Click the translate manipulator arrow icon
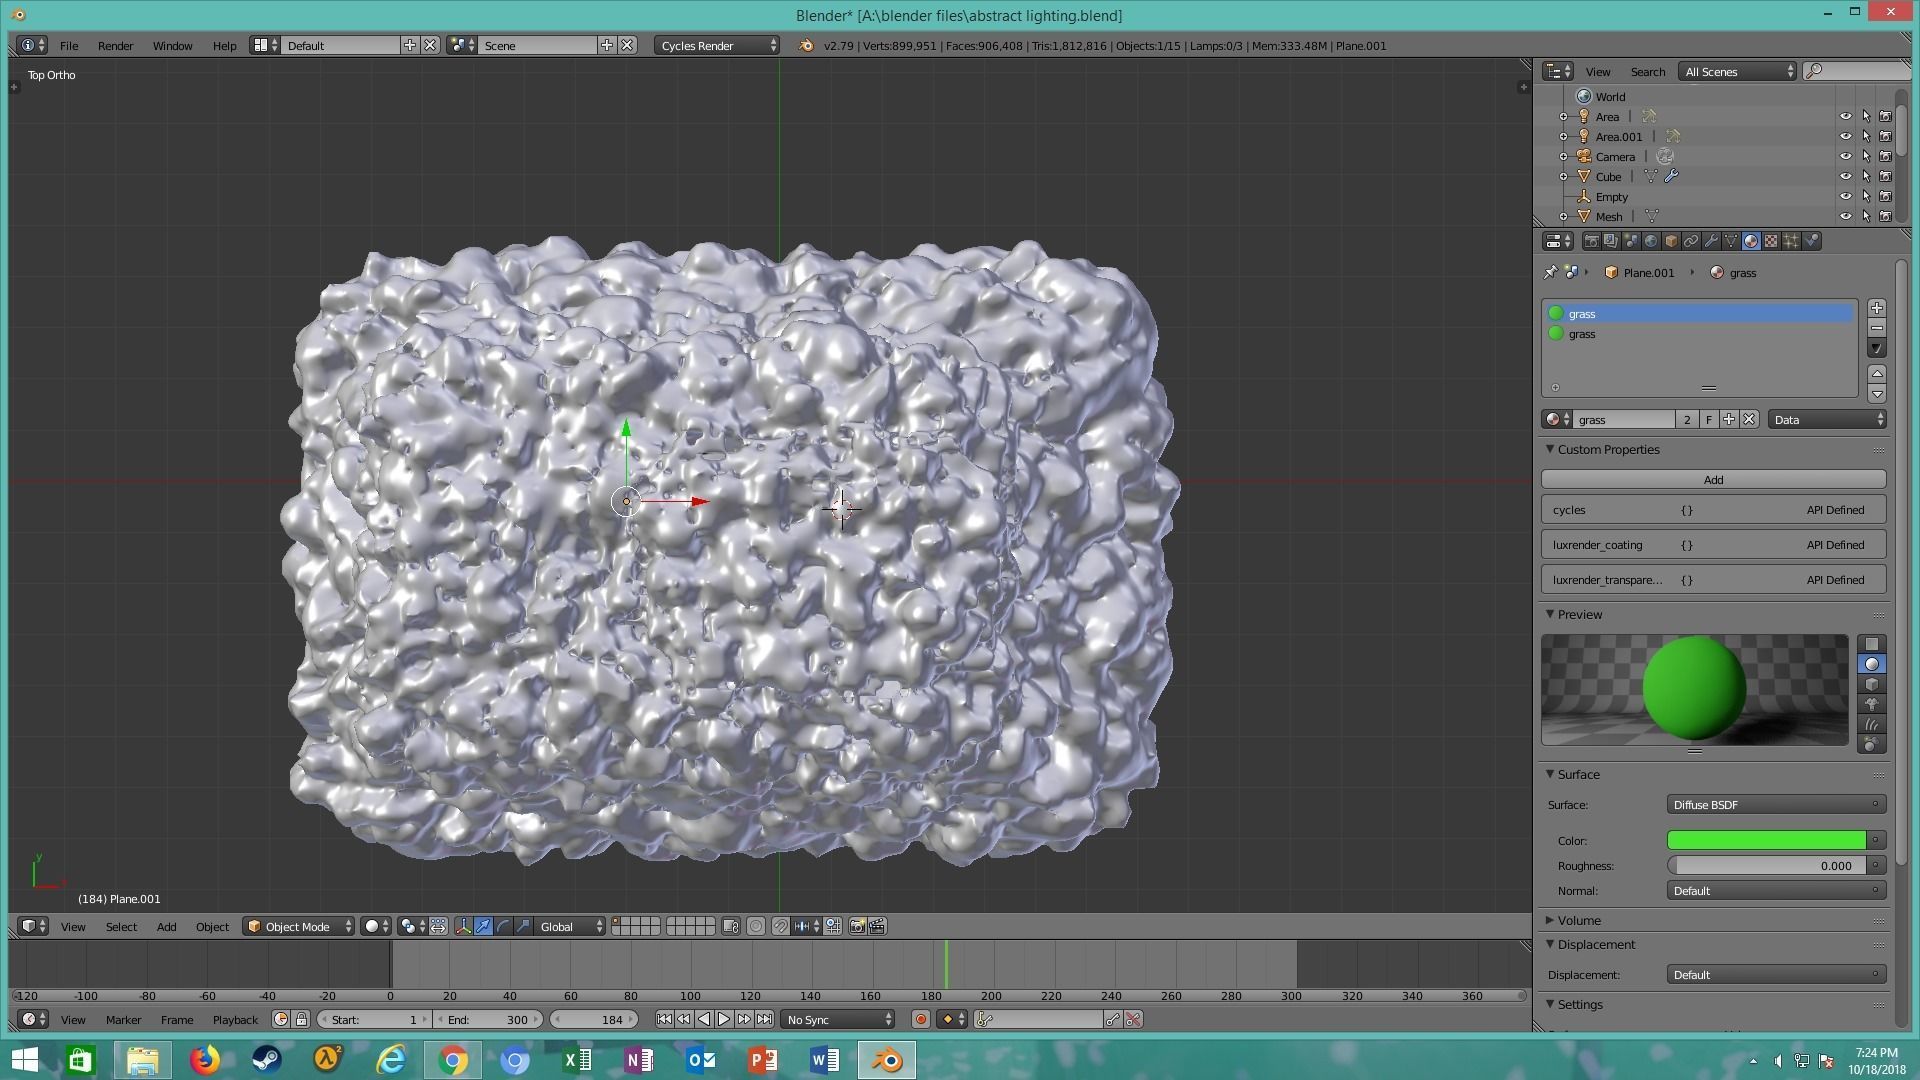 pyautogui.click(x=483, y=927)
